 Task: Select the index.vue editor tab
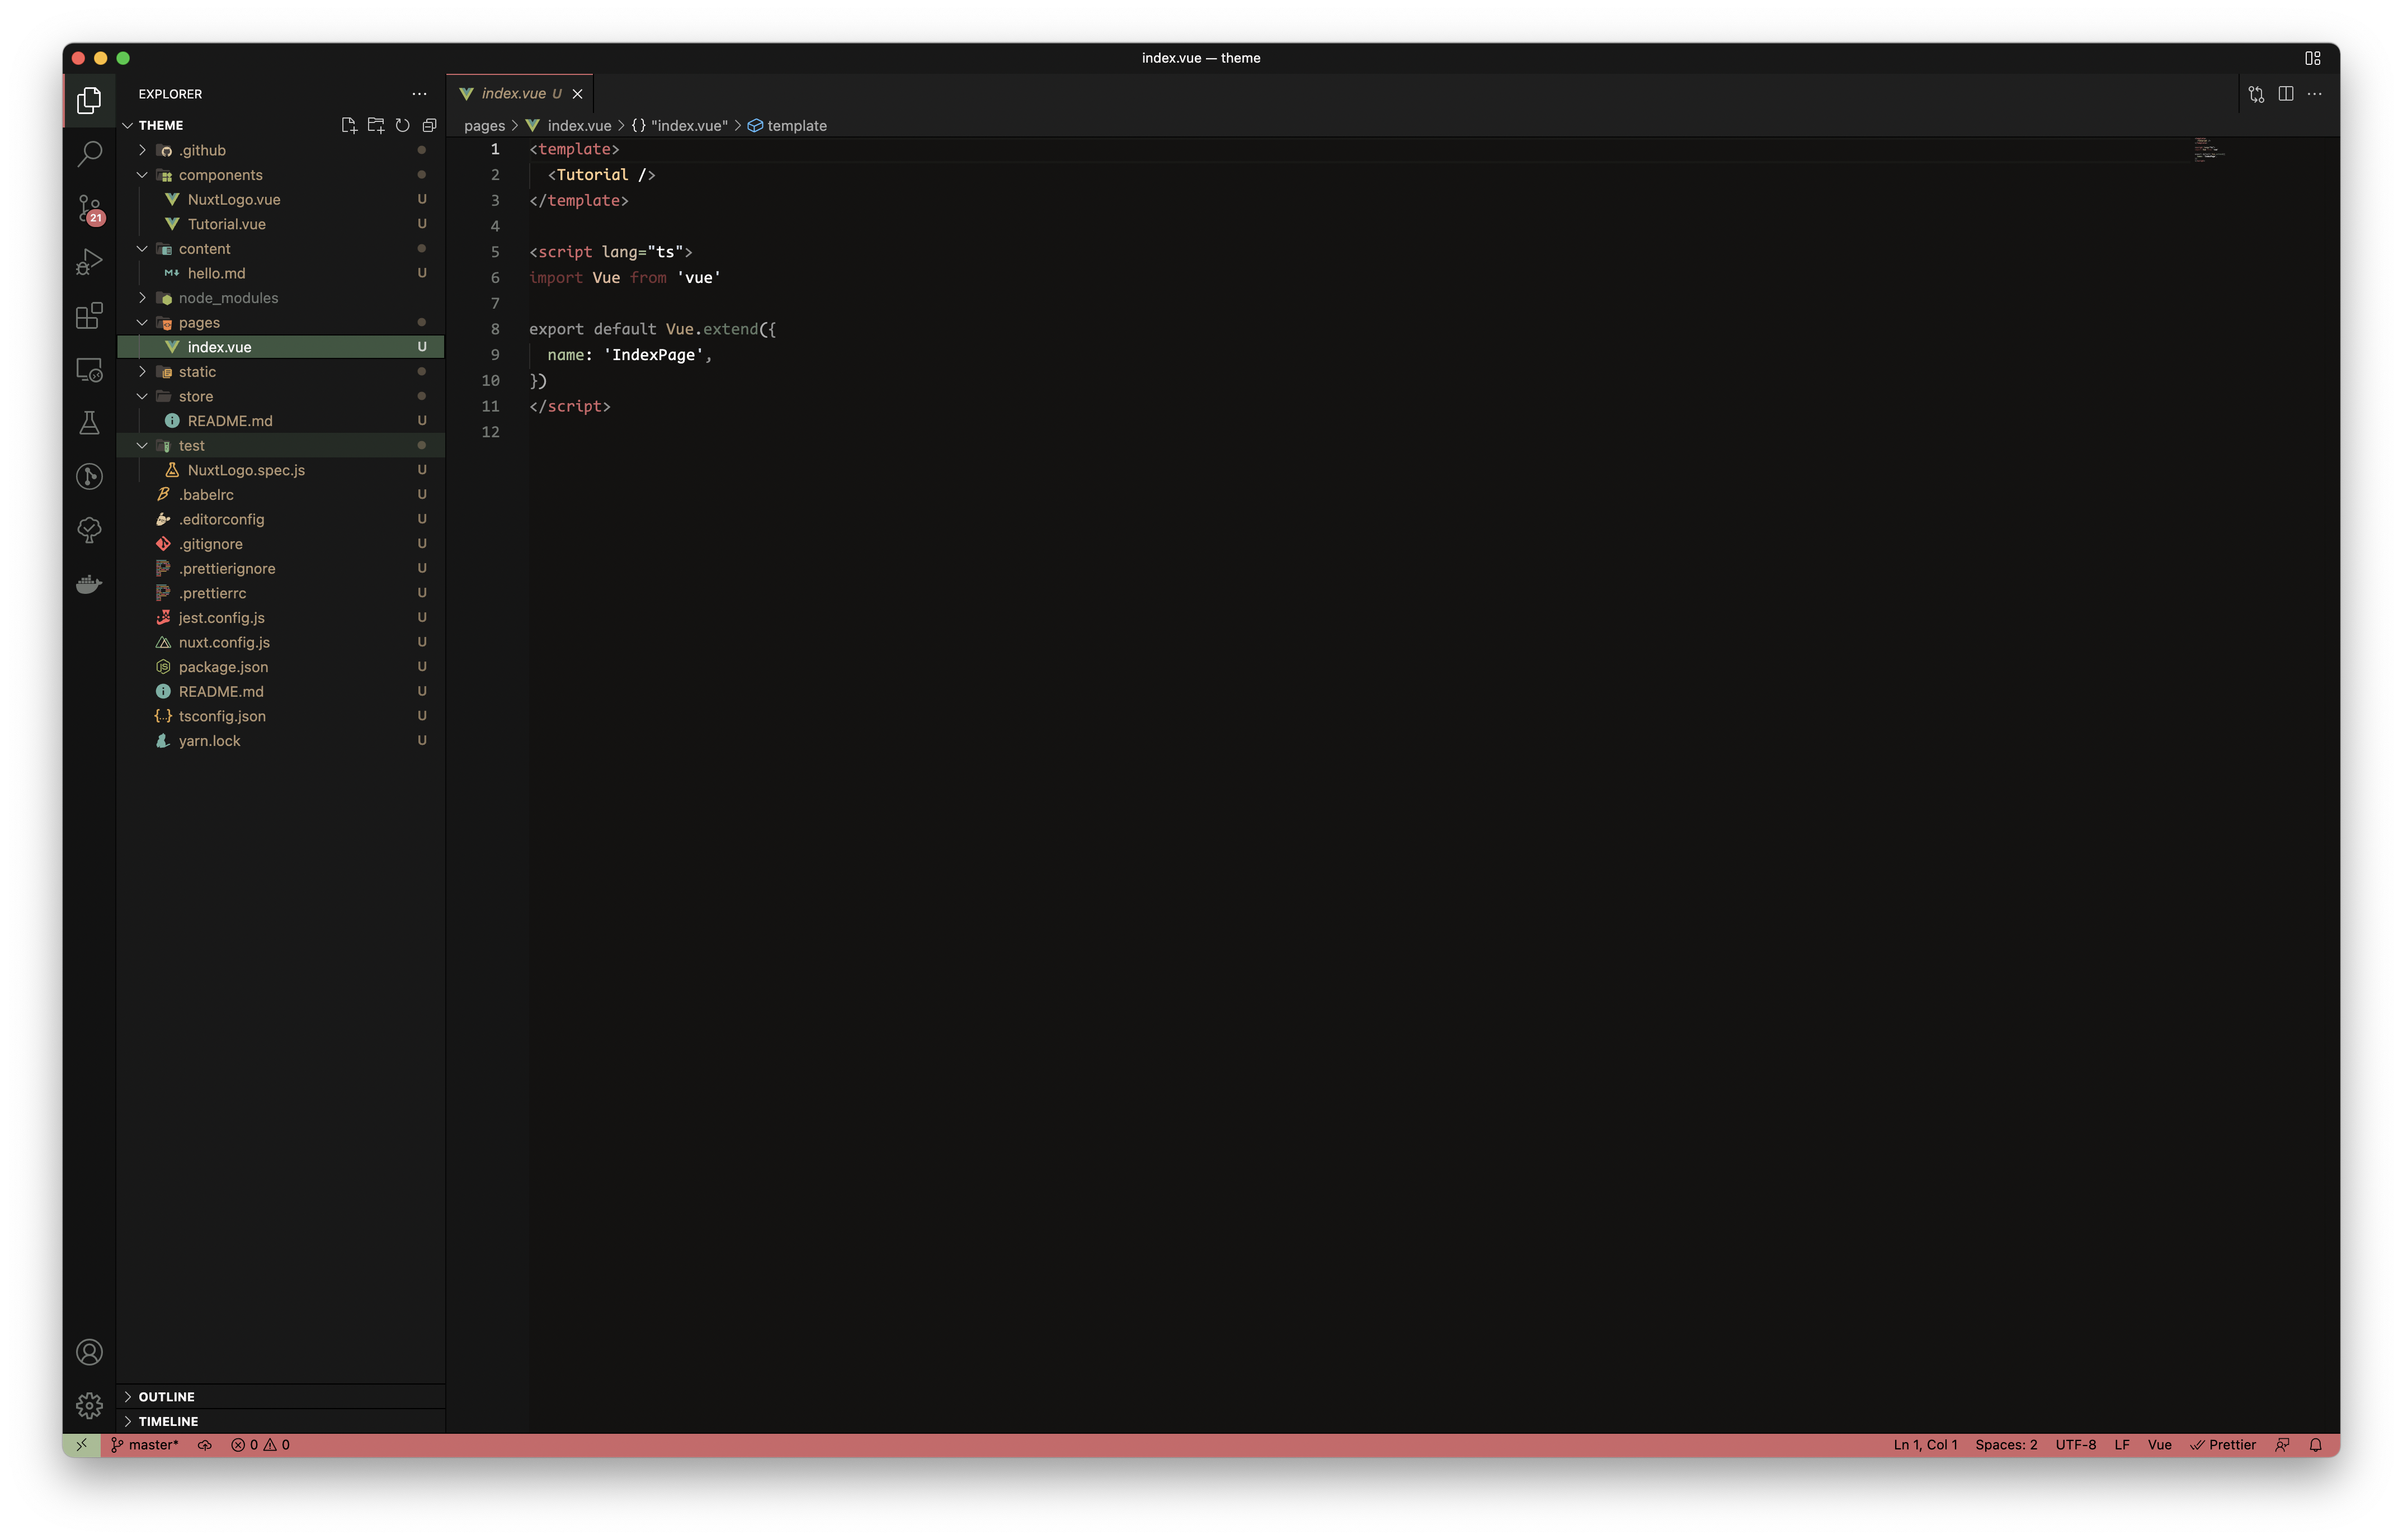pyautogui.click(x=513, y=94)
